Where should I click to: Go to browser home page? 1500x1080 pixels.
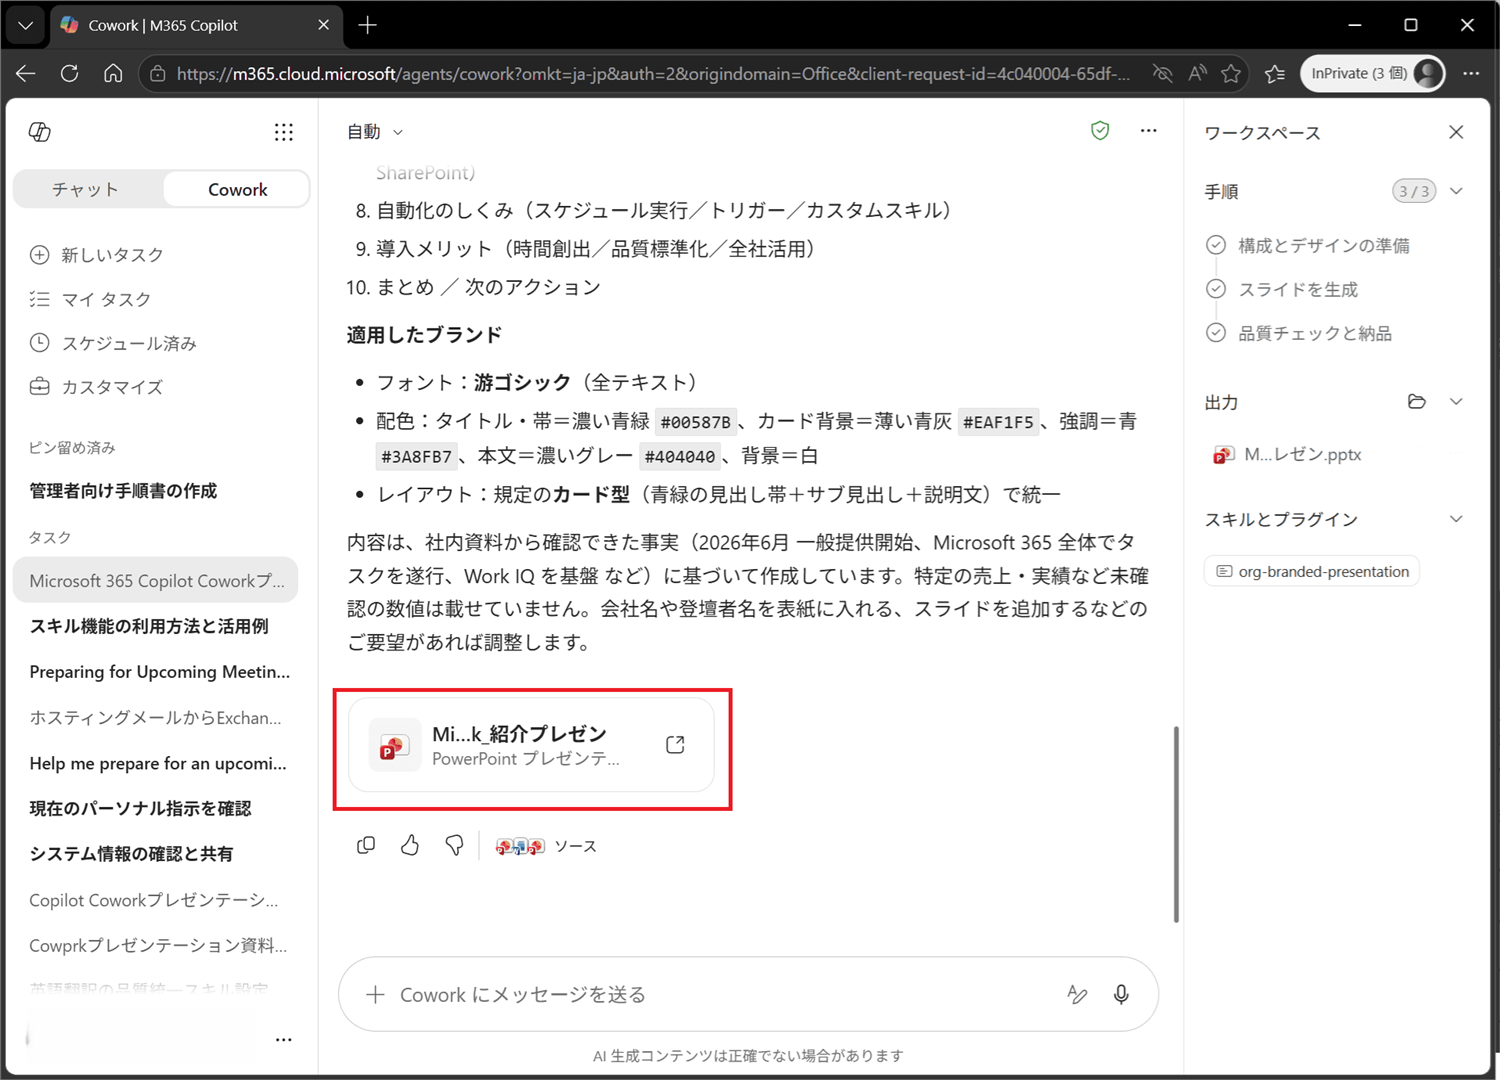click(113, 73)
